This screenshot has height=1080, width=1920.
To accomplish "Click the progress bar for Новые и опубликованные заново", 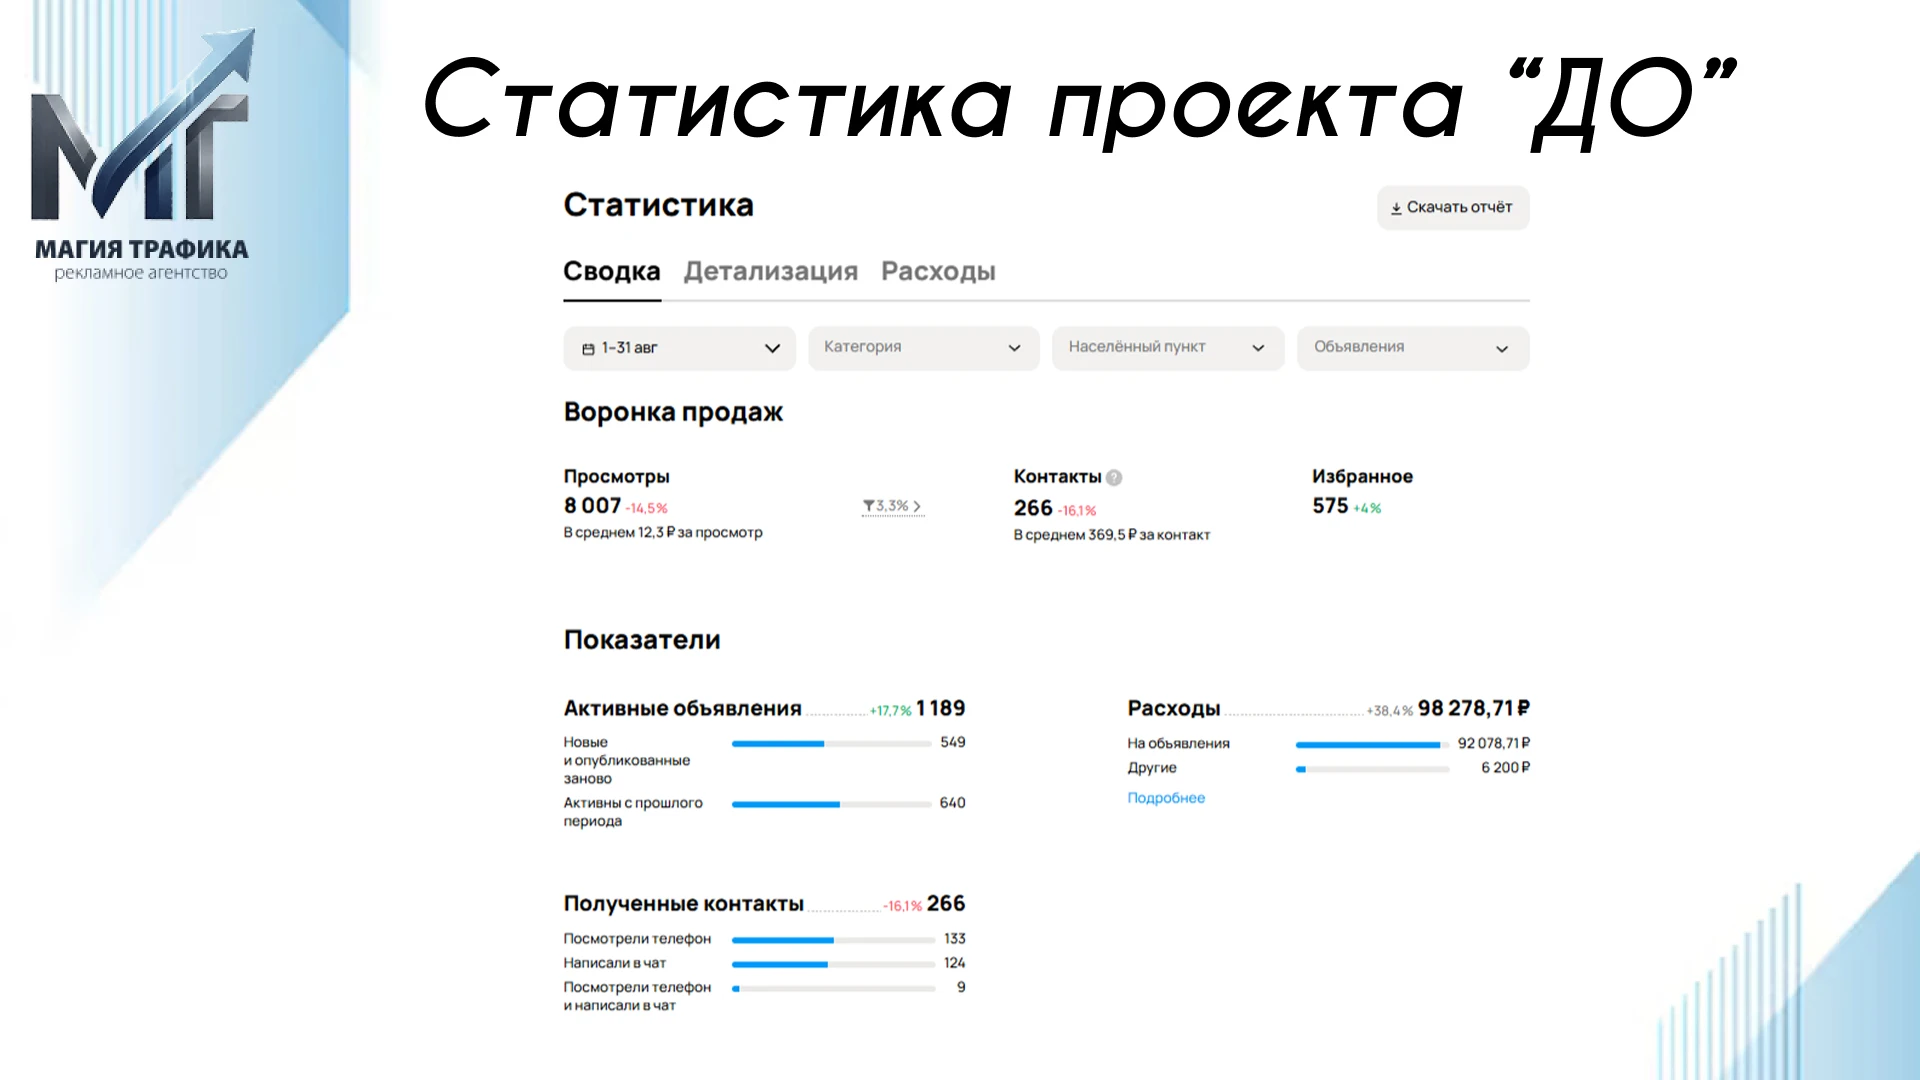I will pyautogui.click(x=831, y=744).
